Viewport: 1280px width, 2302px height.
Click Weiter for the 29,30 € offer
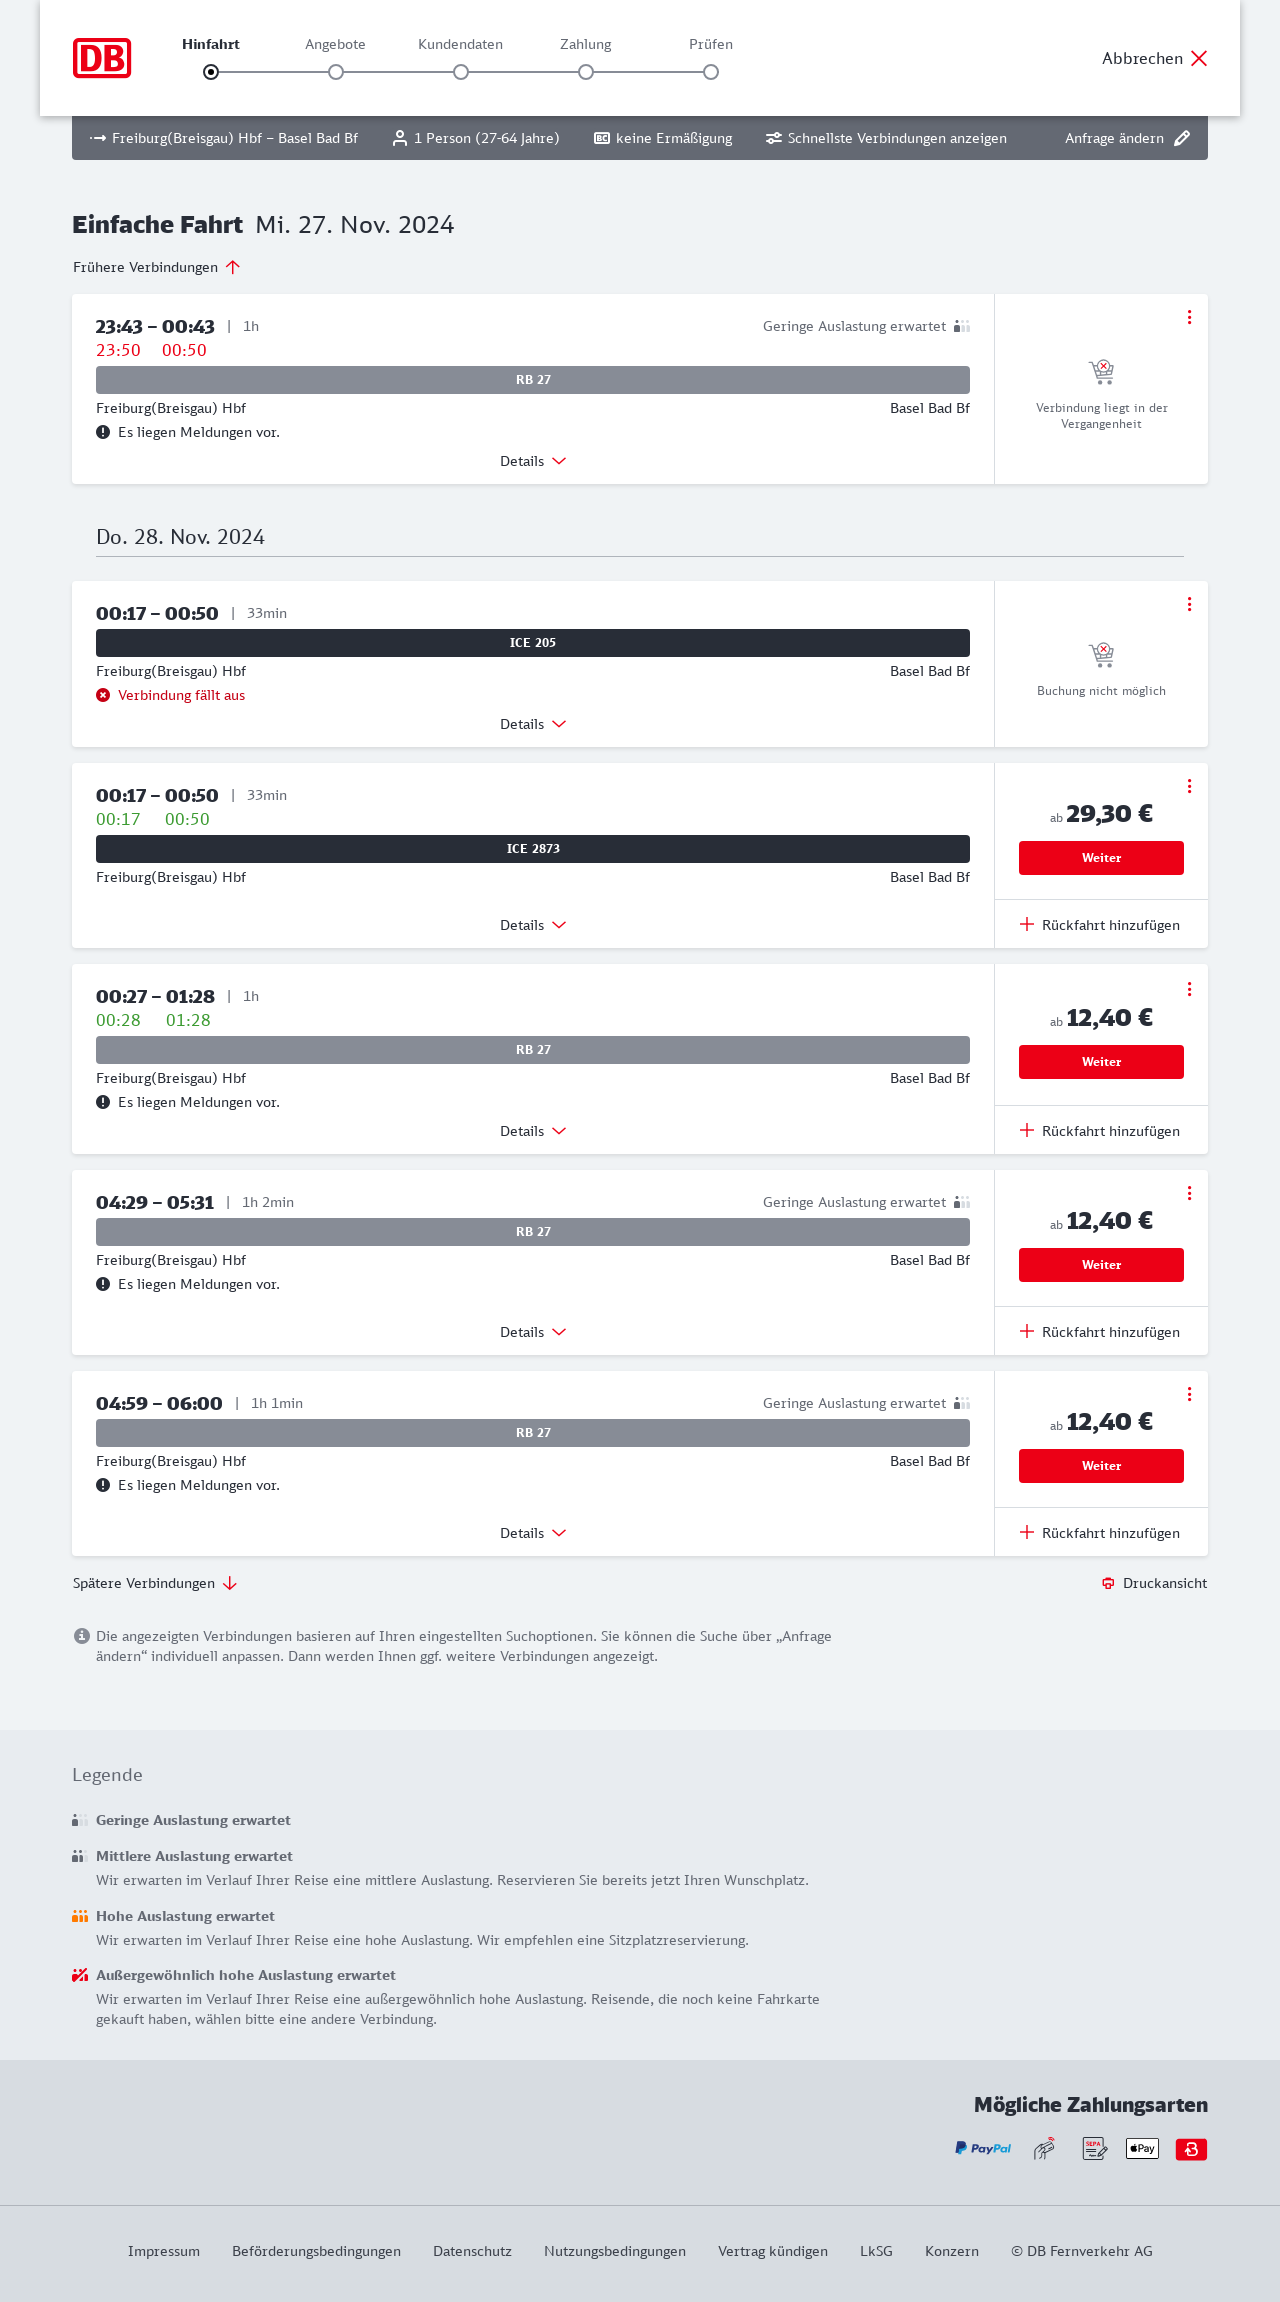[x=1101, y=858]
